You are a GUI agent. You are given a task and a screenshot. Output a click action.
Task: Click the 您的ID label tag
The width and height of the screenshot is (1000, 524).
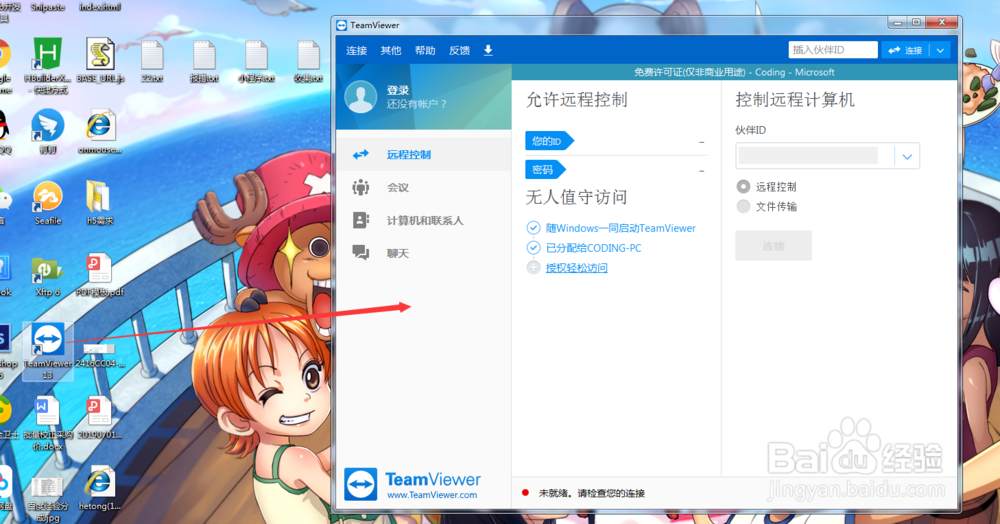[x=549, y=141]
